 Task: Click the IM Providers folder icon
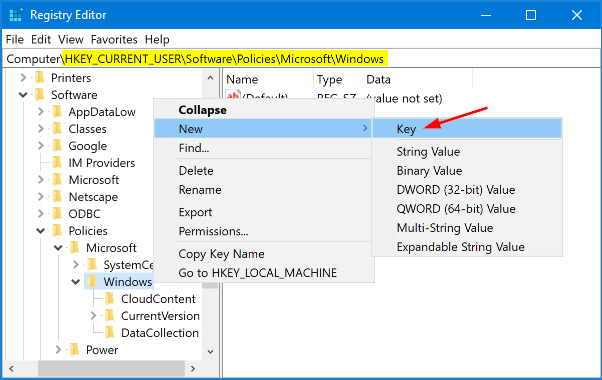tap(57, 163)
